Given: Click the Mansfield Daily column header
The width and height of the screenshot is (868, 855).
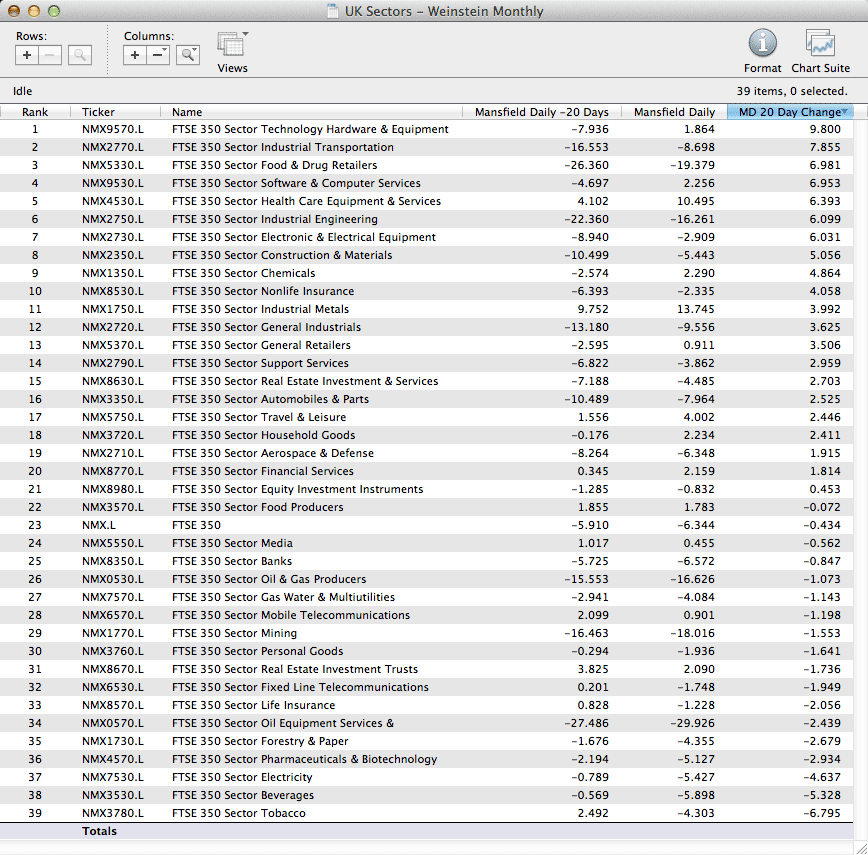Looking at the screenshot, I should click(674, 112).
